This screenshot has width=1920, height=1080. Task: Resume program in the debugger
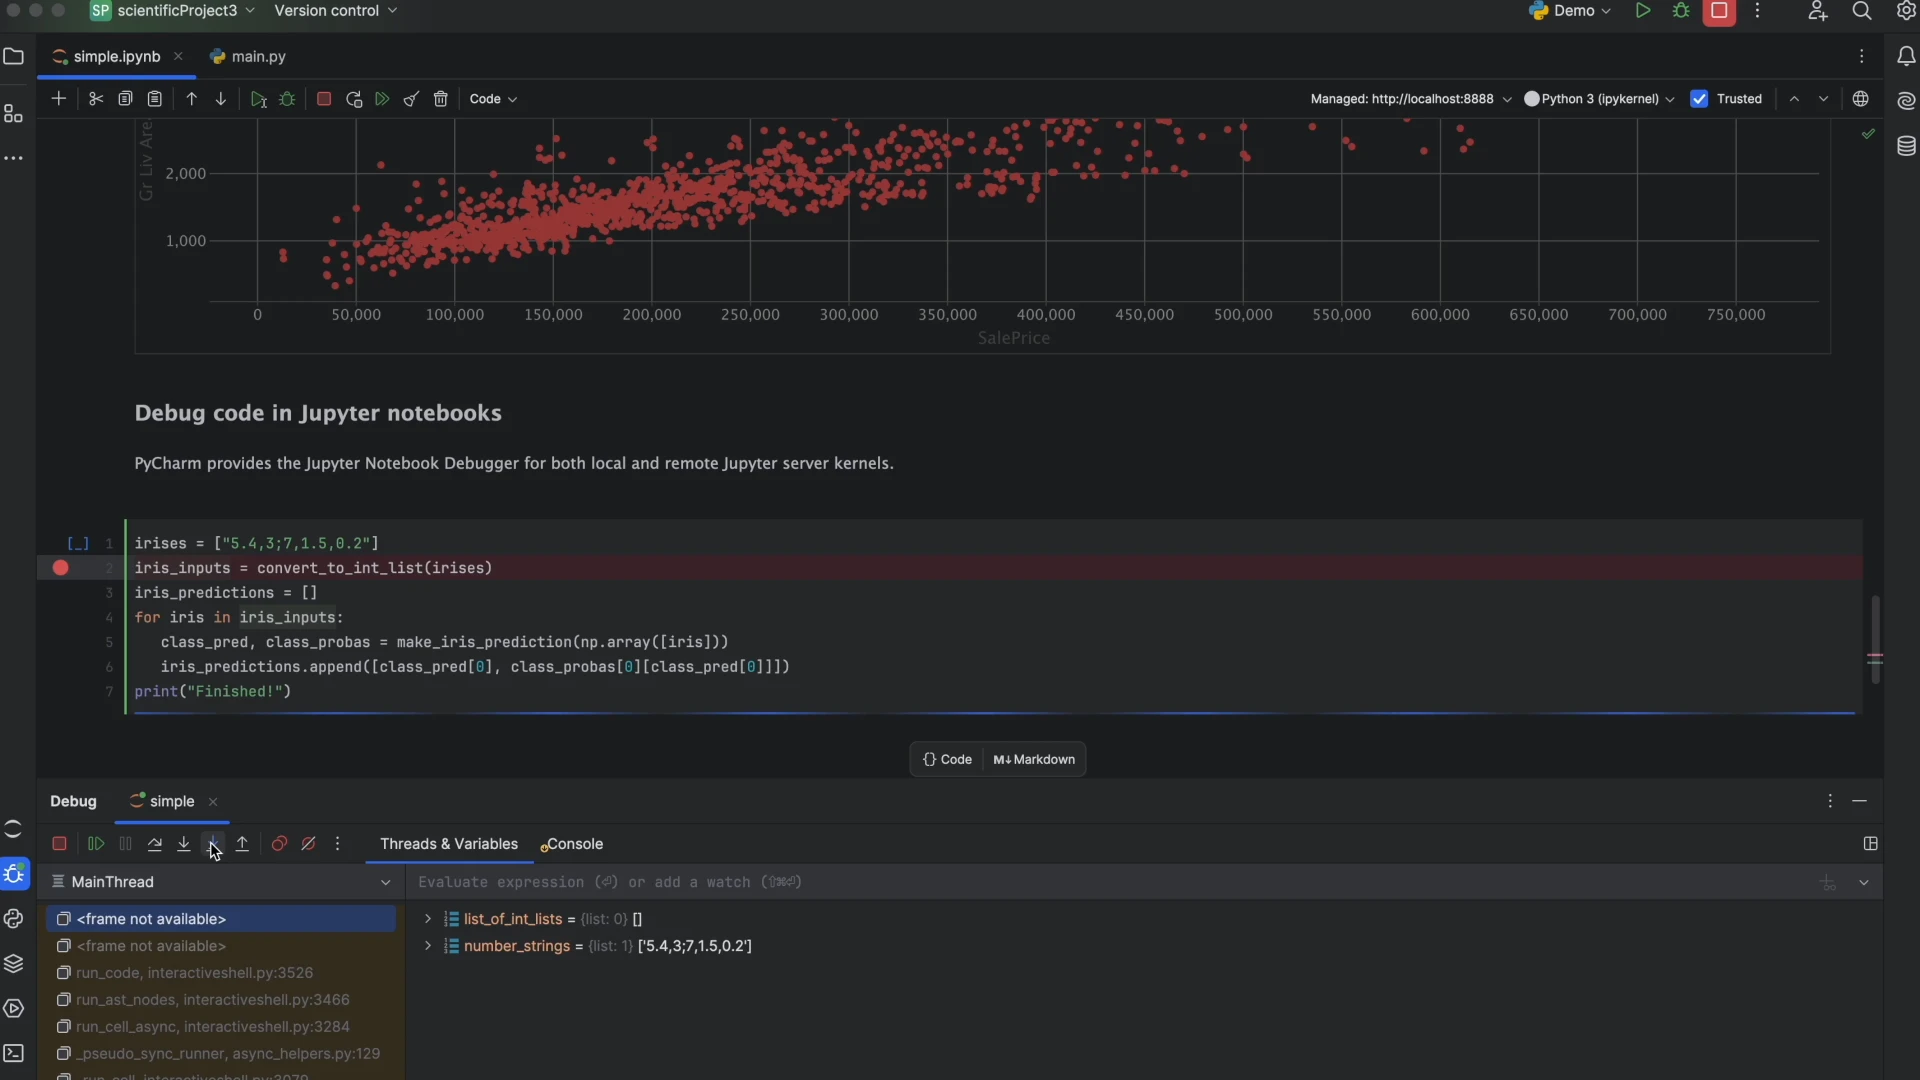(x=96, y=844)
